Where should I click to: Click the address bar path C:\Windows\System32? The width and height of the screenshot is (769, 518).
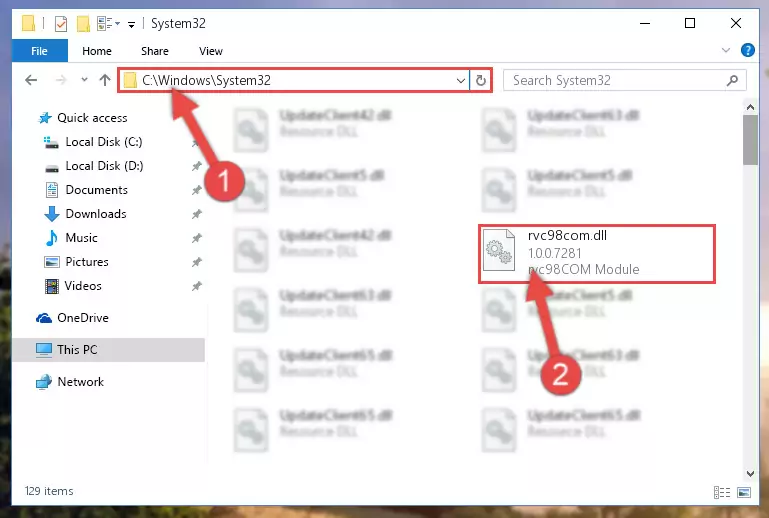point(206,80)
